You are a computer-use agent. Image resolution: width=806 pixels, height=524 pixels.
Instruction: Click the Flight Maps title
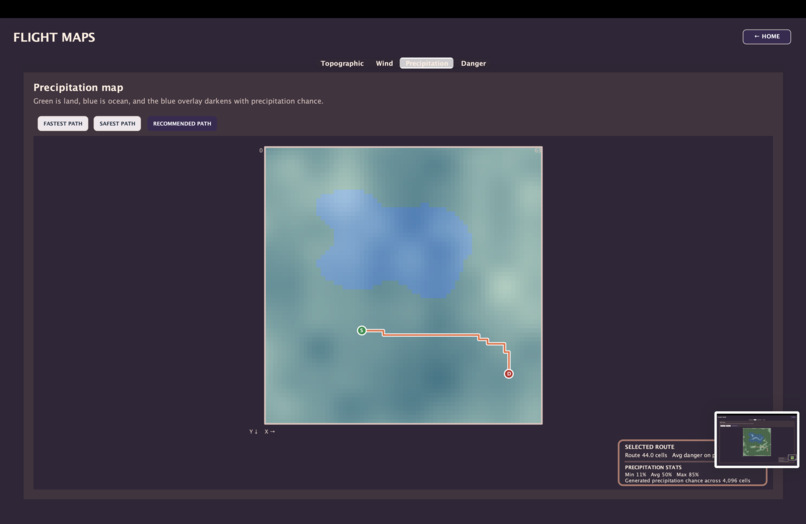(x=54, y=38)
